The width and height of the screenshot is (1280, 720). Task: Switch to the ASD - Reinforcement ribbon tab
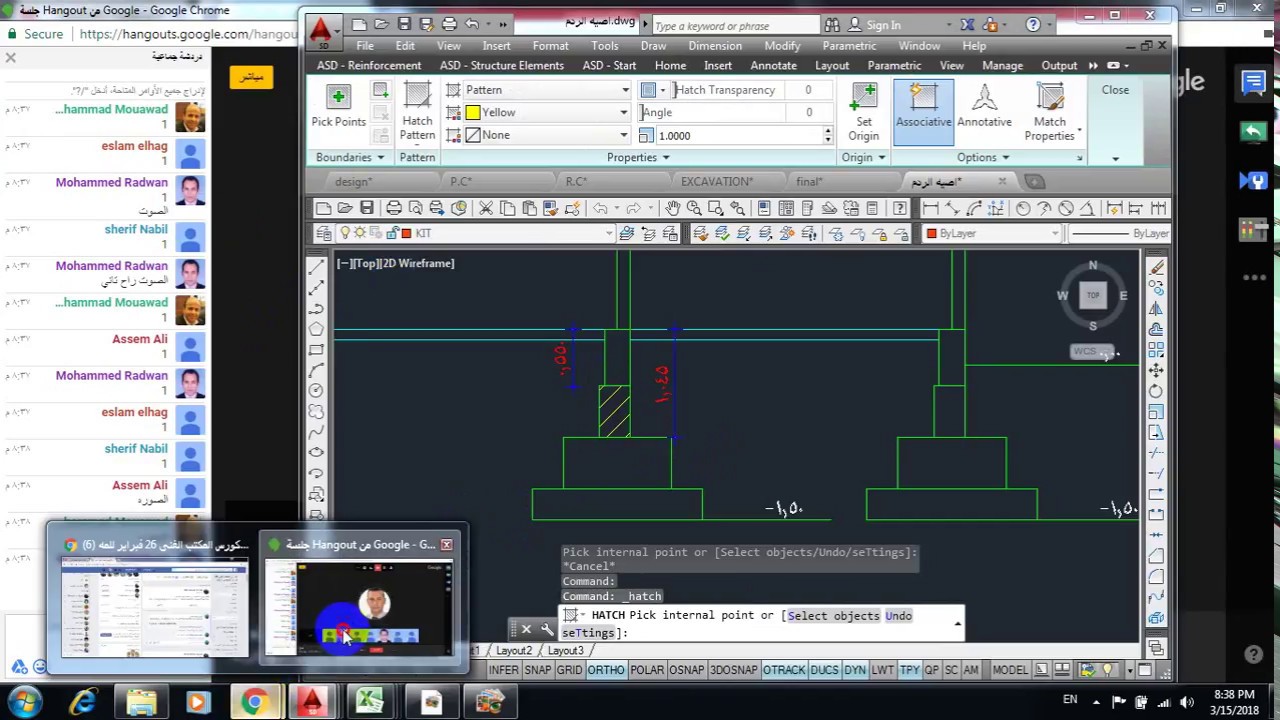click(x=369, y=65)
